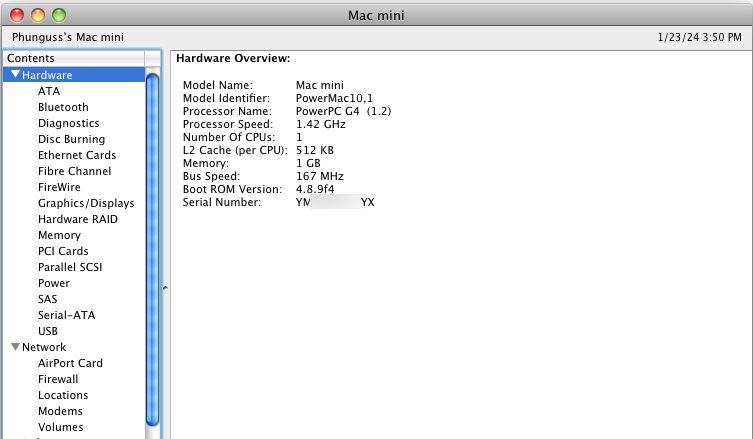Select the Hardware category row

point(74,75)
